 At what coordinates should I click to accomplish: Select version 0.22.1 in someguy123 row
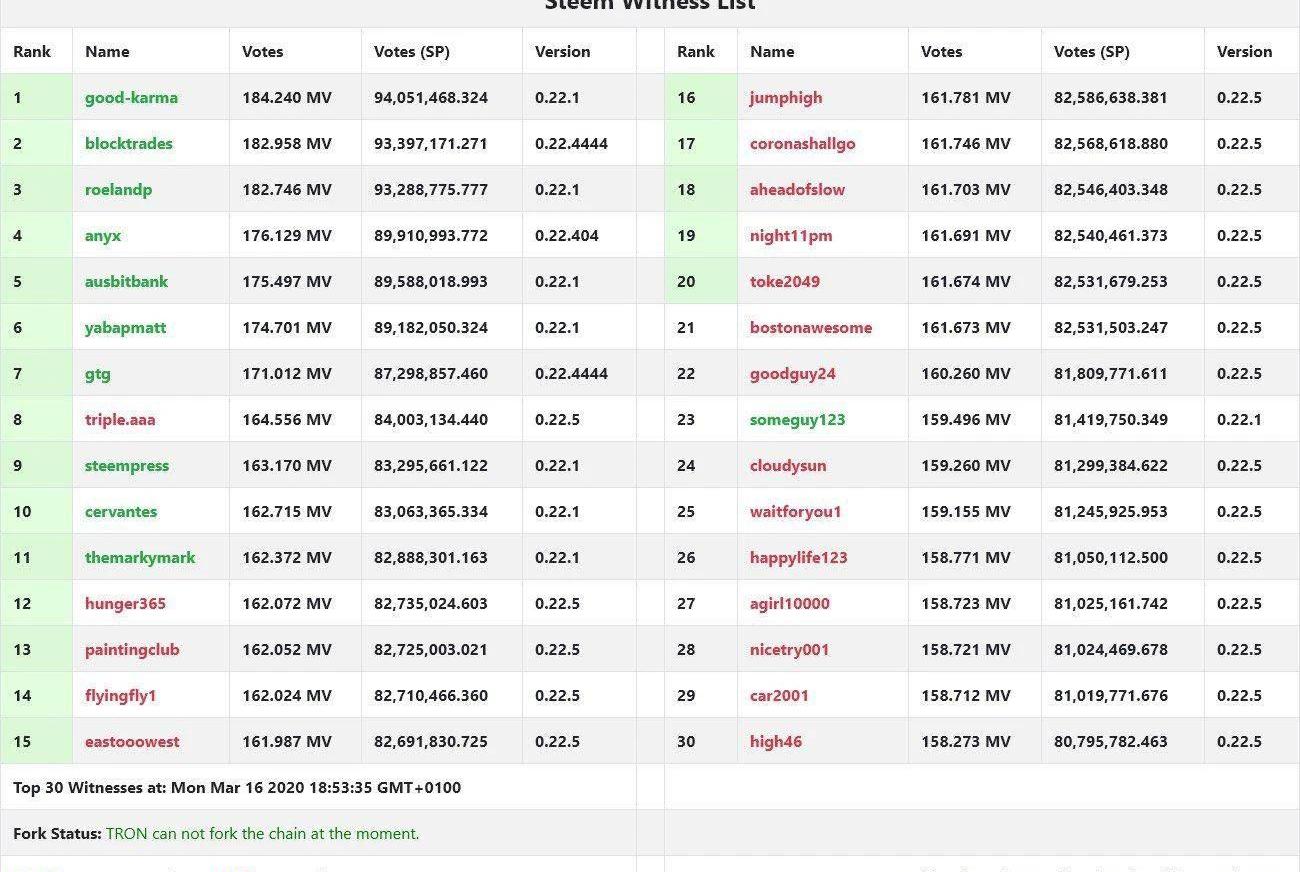click(1239, 420)
